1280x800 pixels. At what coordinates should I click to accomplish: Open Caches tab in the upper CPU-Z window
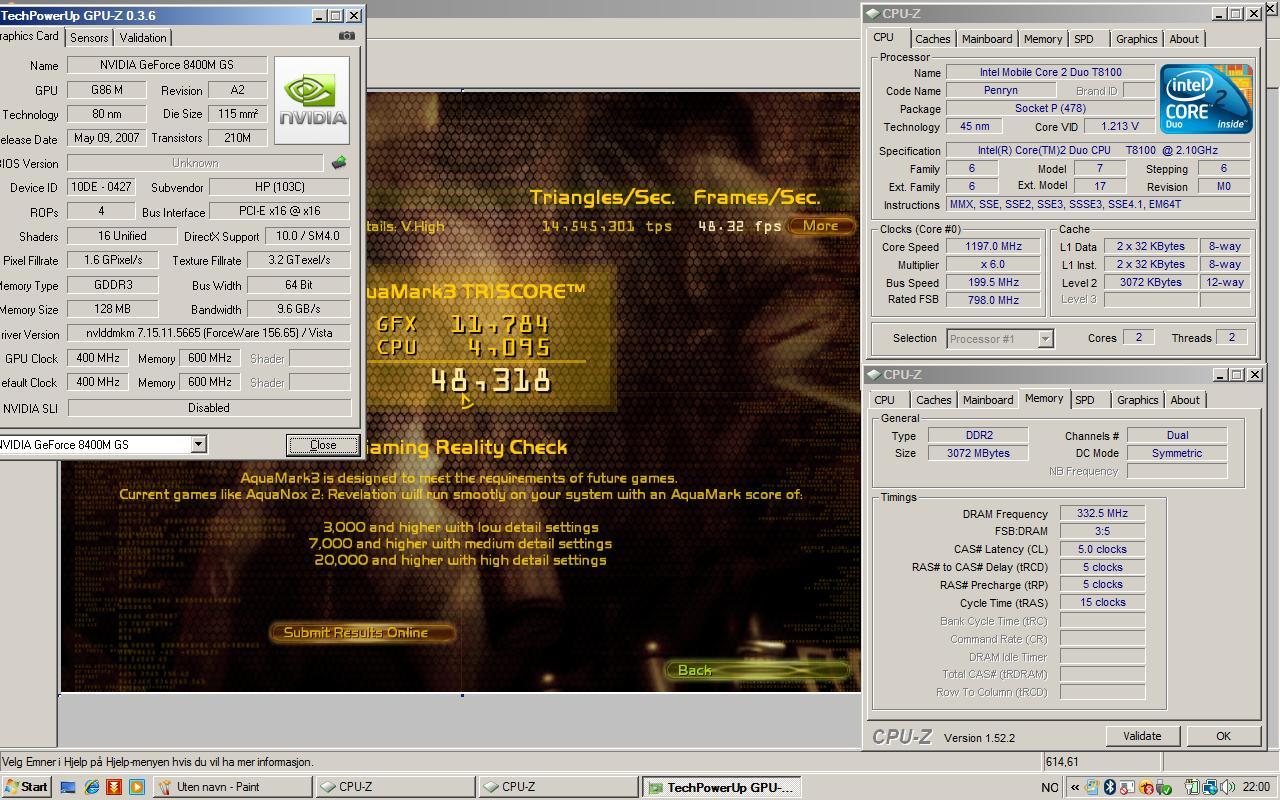point(932,39)
